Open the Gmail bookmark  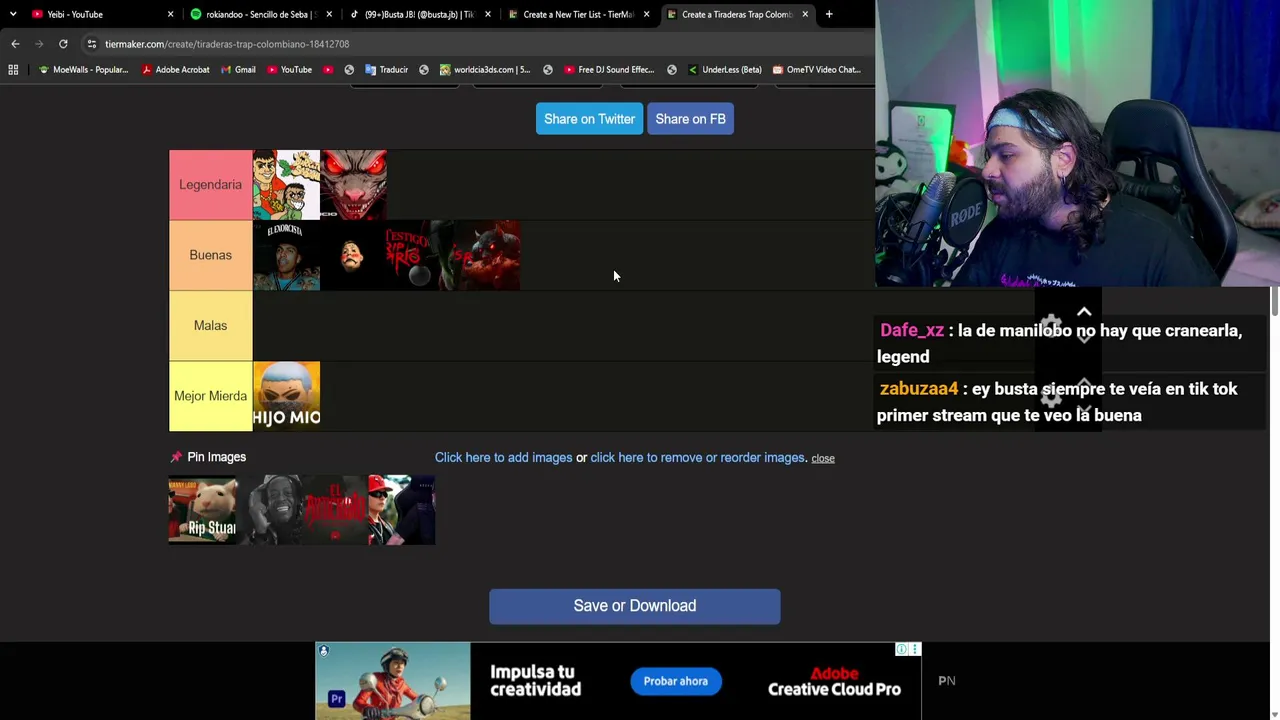click(x=237, y=70)
